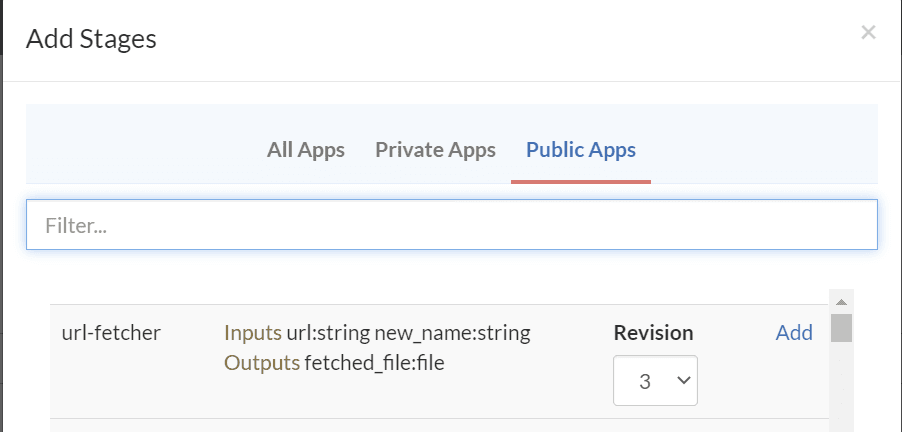Close the Add Stages dialog
The width and height of the screenshot is (902, 432).
(x=868, y=32)
